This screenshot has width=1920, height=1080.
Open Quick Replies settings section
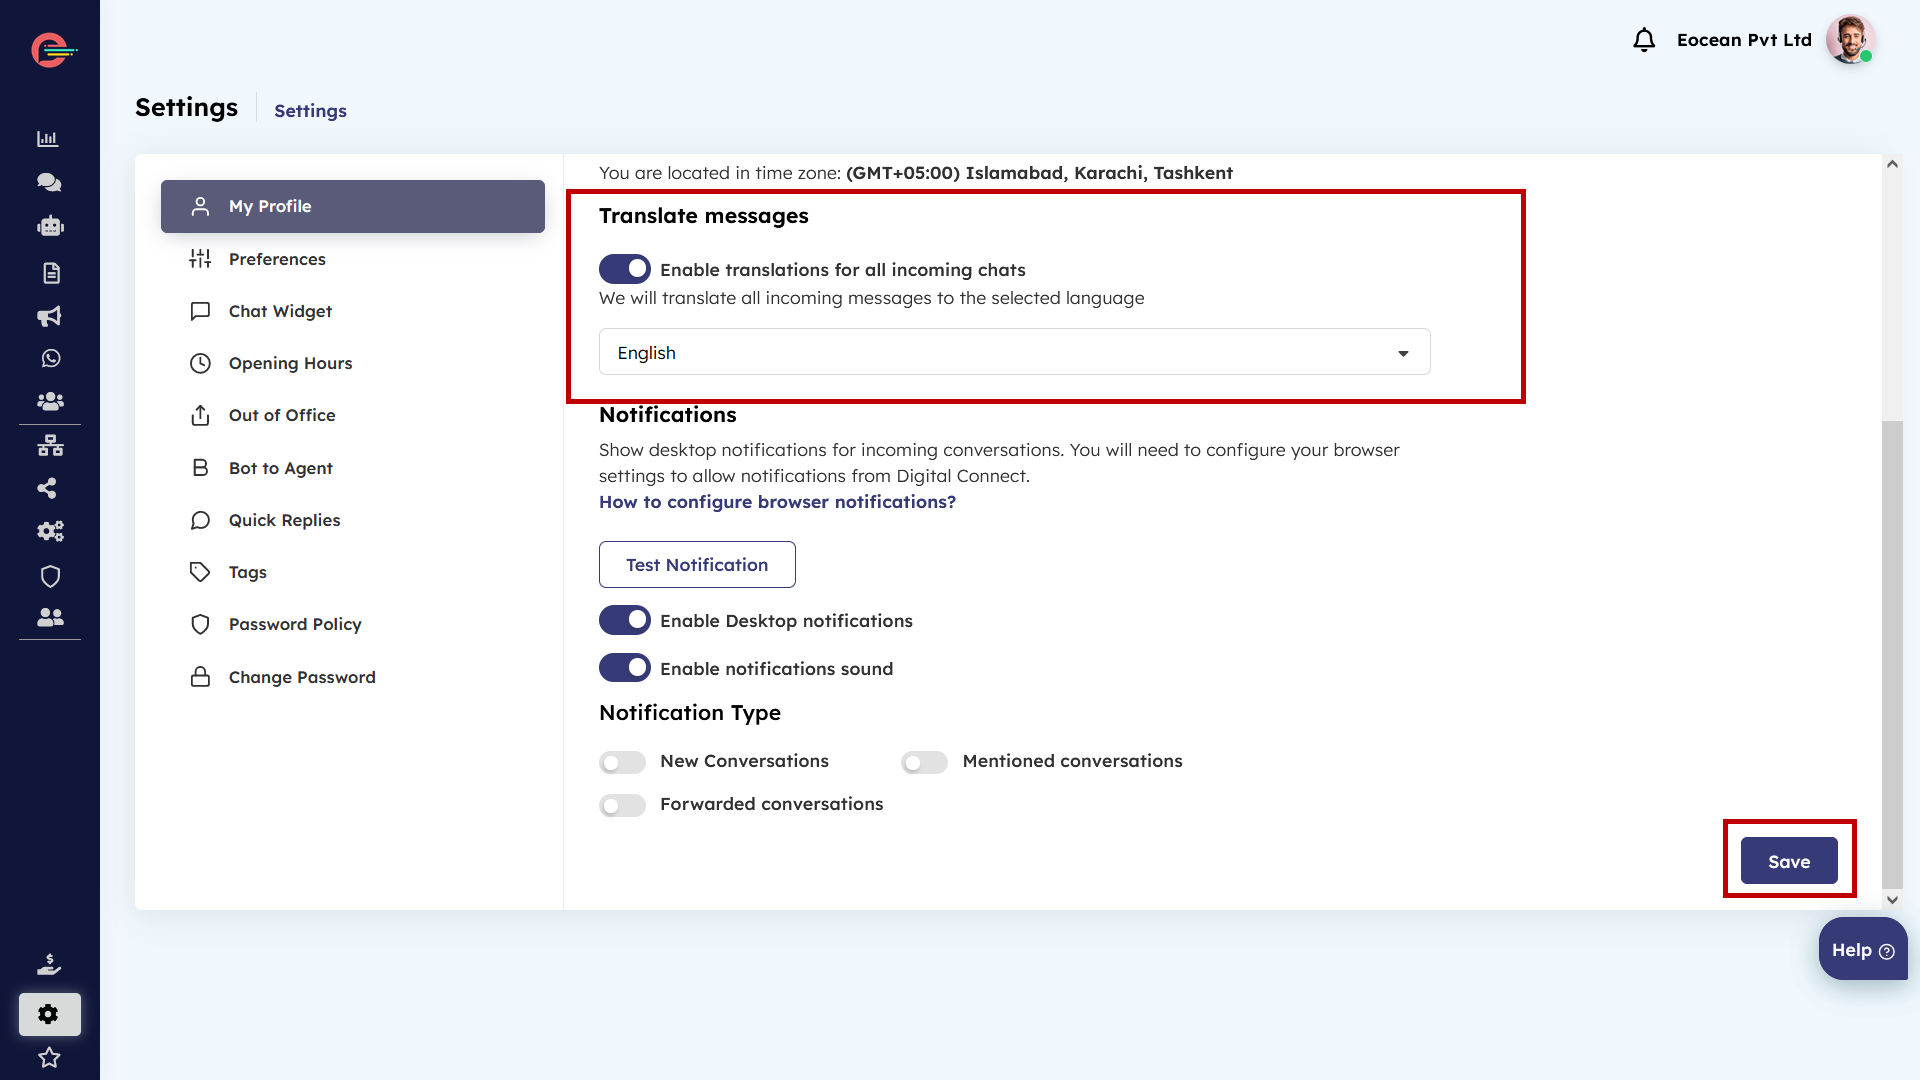[284, 520]
